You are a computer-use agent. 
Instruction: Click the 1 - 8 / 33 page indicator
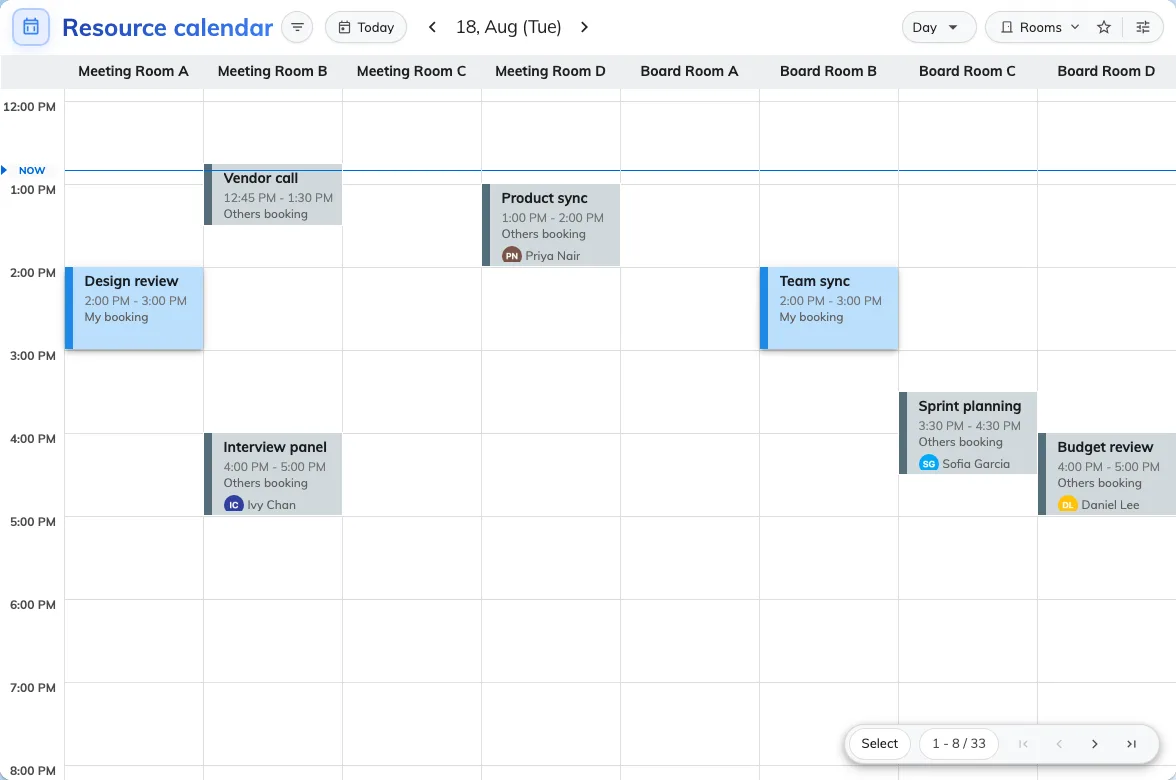coord(958,743)
